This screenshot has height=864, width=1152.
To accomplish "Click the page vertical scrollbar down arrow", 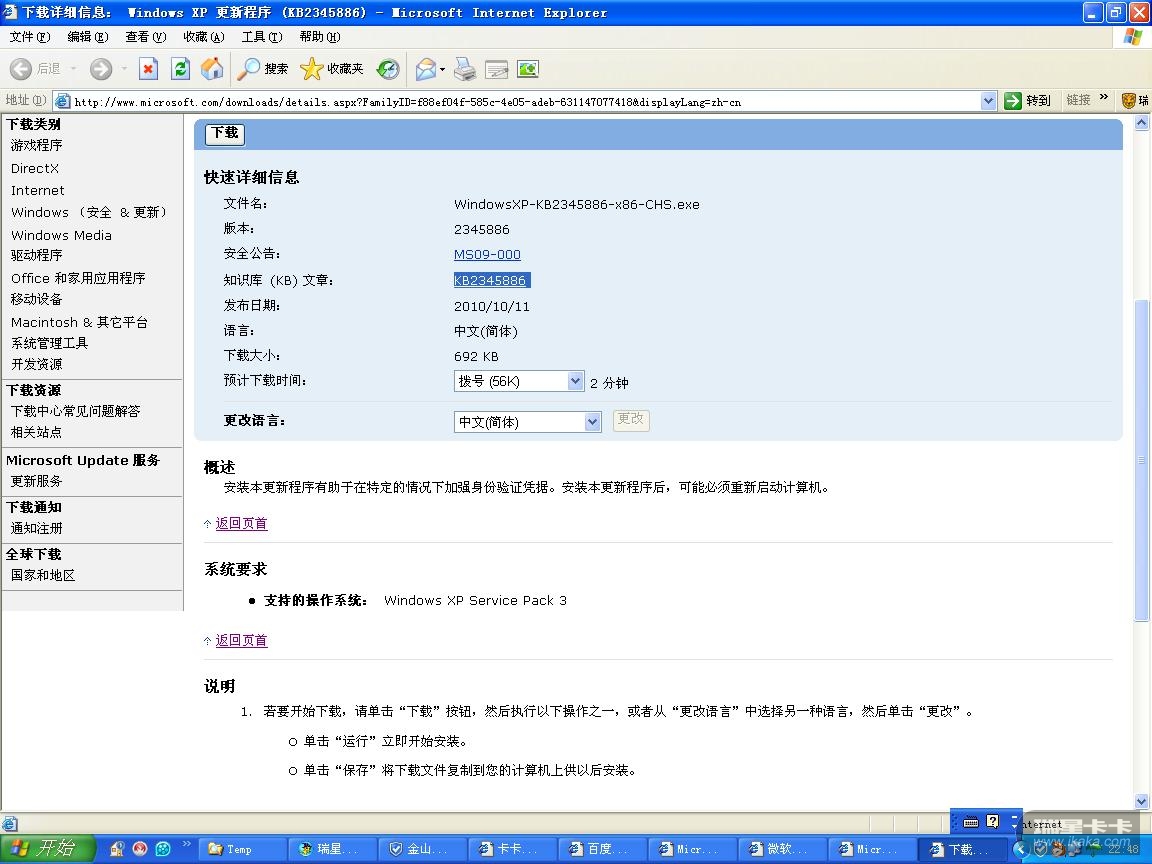I will click(1142, 801).
